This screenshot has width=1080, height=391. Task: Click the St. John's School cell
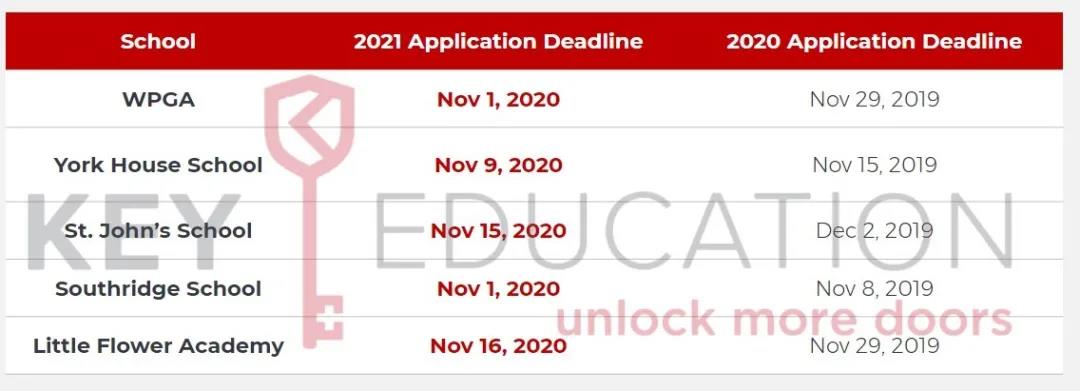[x=158, y=230]
